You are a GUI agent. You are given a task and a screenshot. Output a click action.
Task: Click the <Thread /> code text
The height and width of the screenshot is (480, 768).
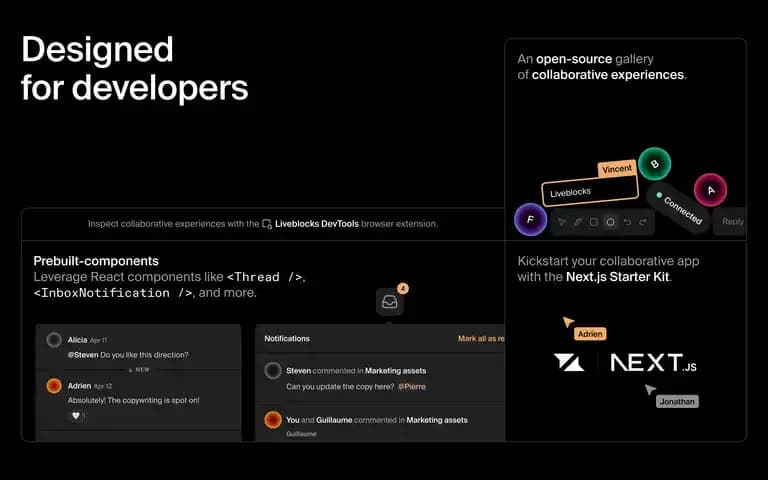264,277
